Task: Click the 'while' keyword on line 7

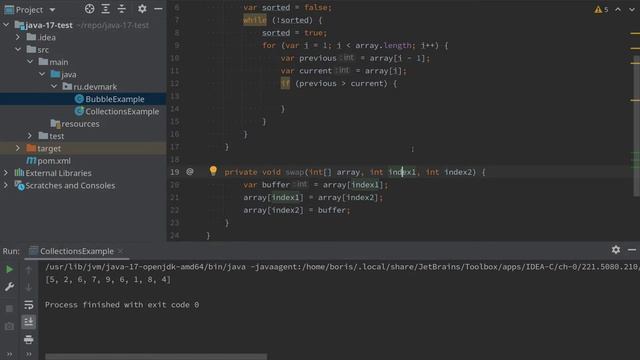Action: pos(255,20)
